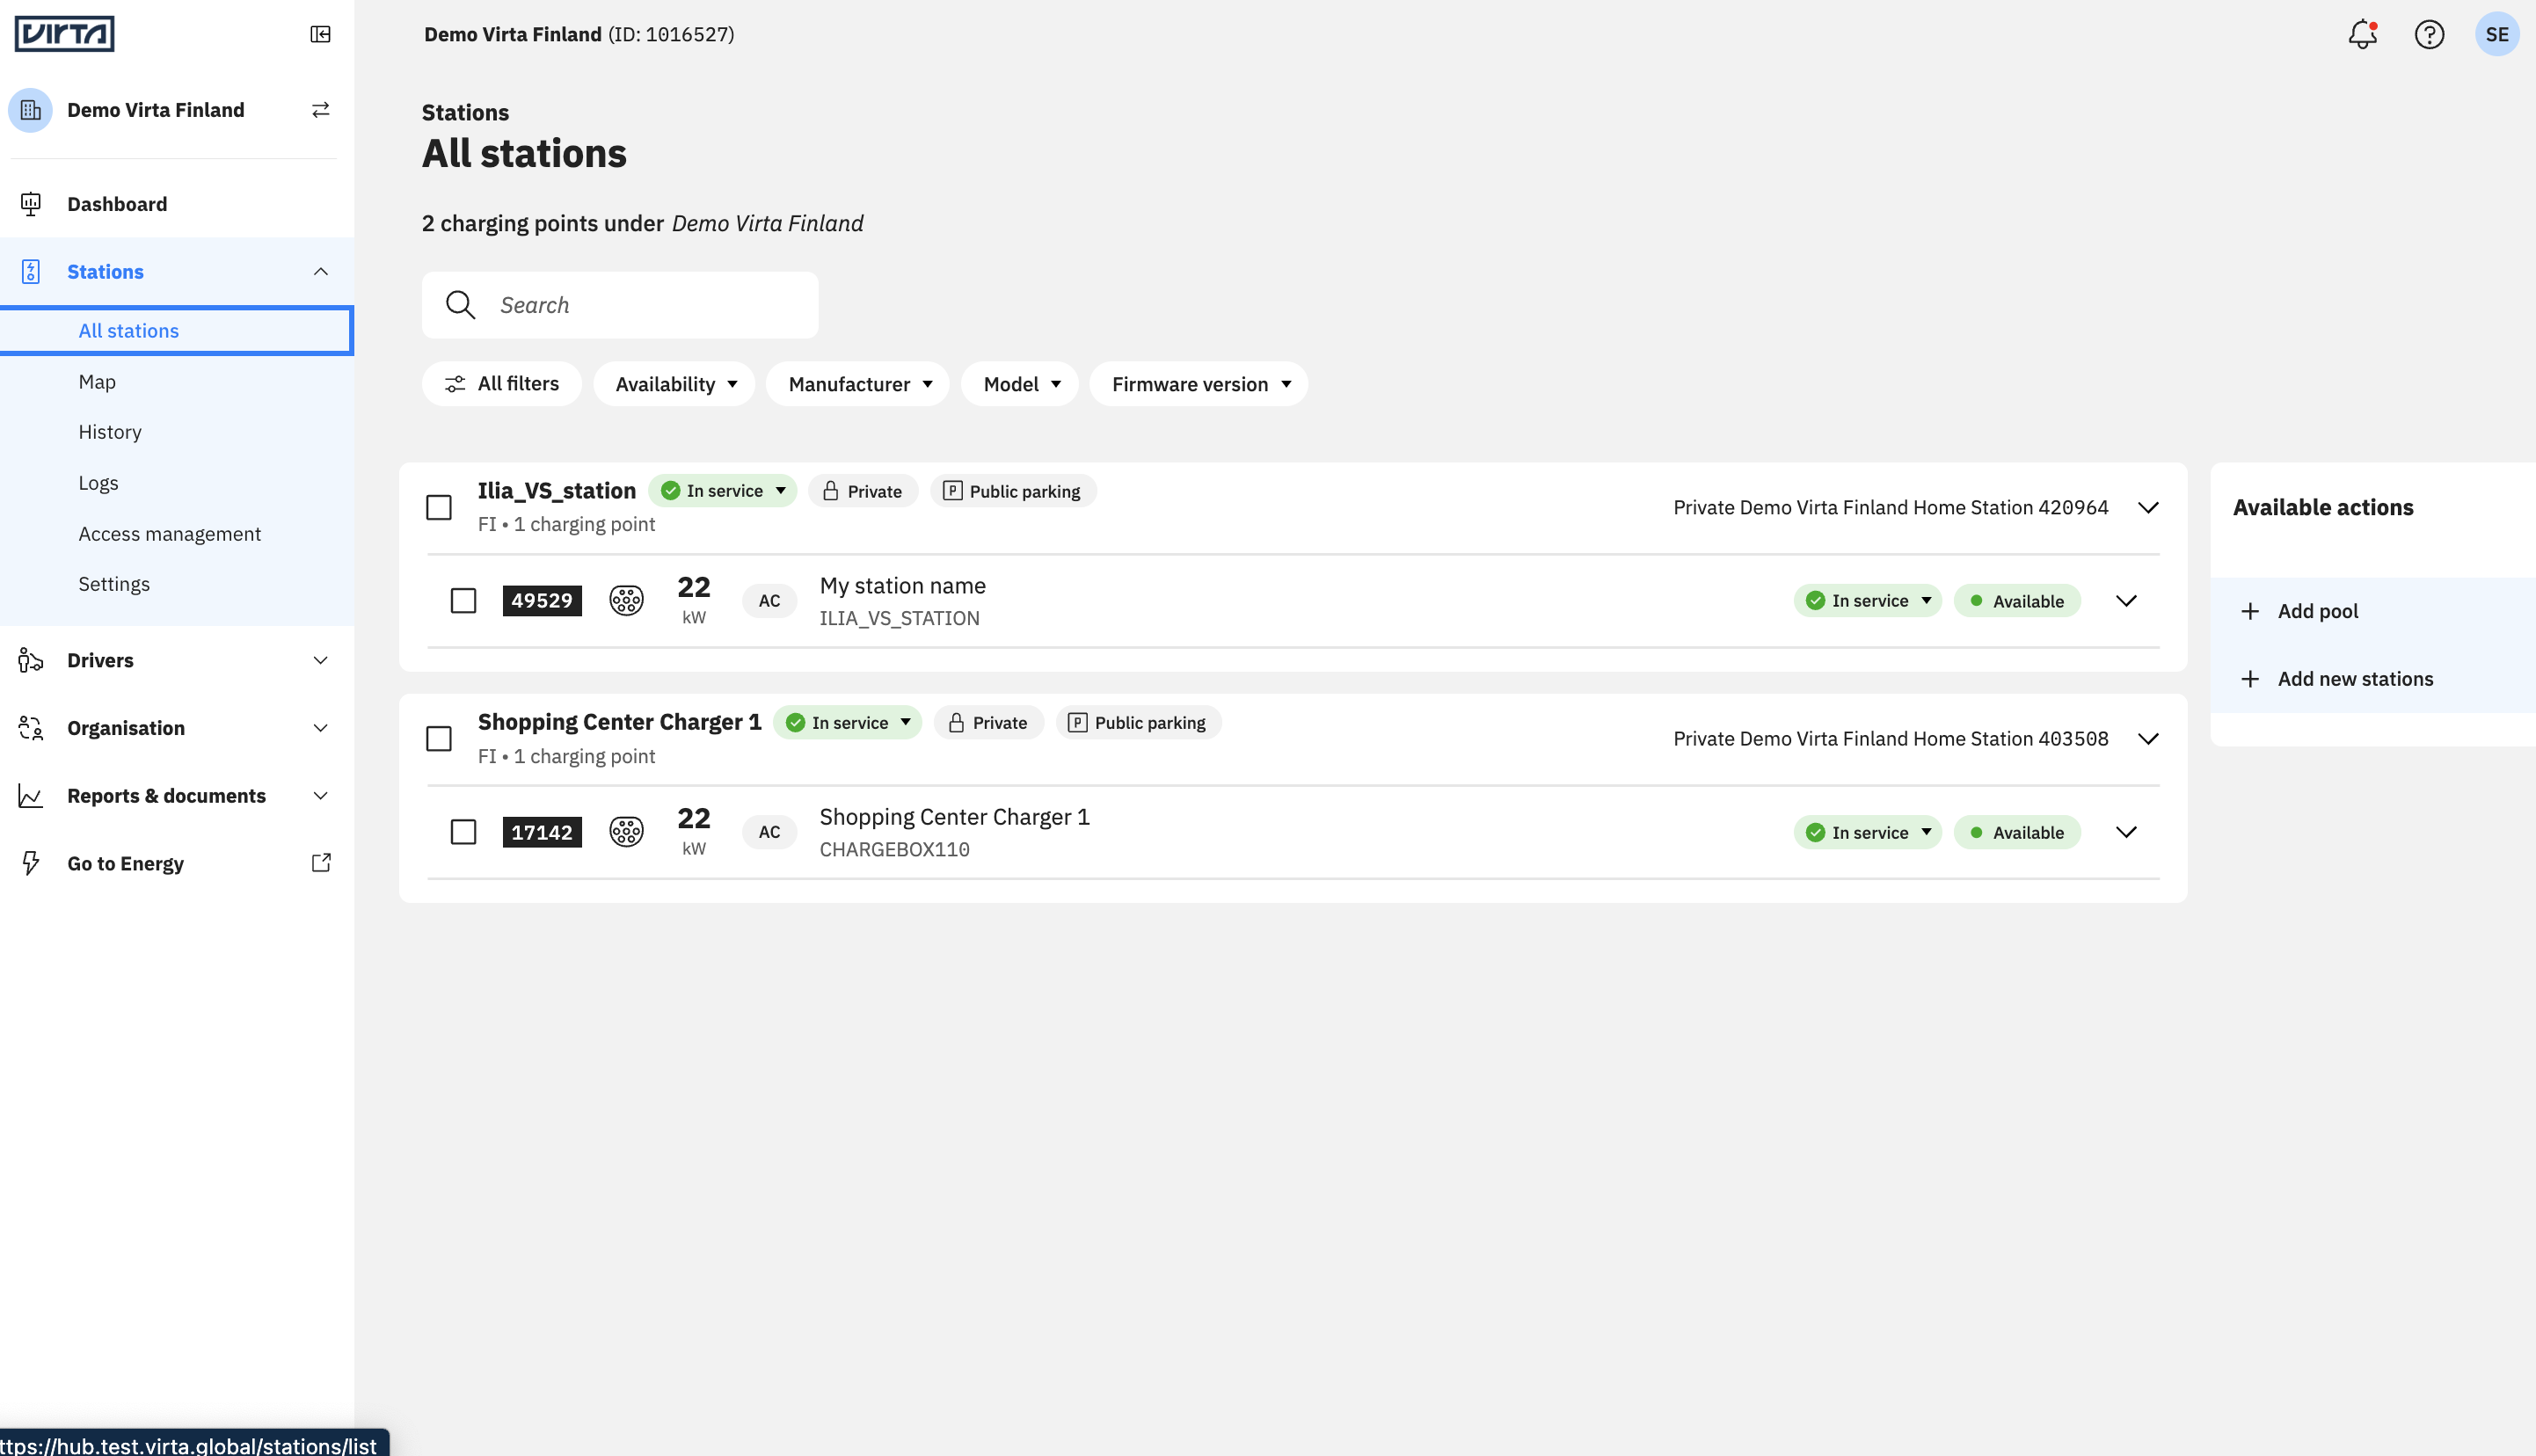Viewport: 2536px width, 1456px height.
Task: Expand the Organisation menu section
Action: [320, 728]
